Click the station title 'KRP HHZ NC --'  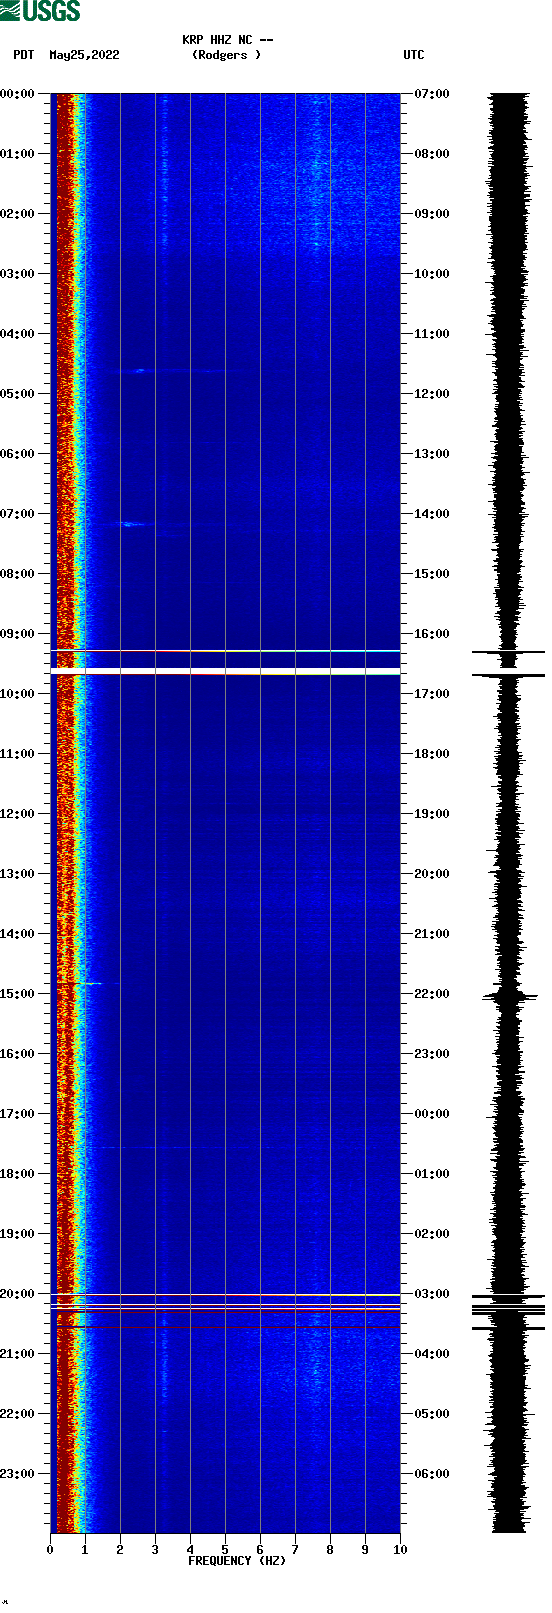[x=228, y=40]
